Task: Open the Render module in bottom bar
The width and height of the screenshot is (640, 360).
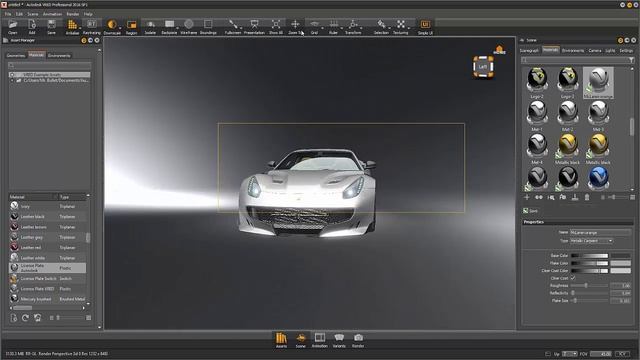Action: pyautogui.click(x=358, y=338)
